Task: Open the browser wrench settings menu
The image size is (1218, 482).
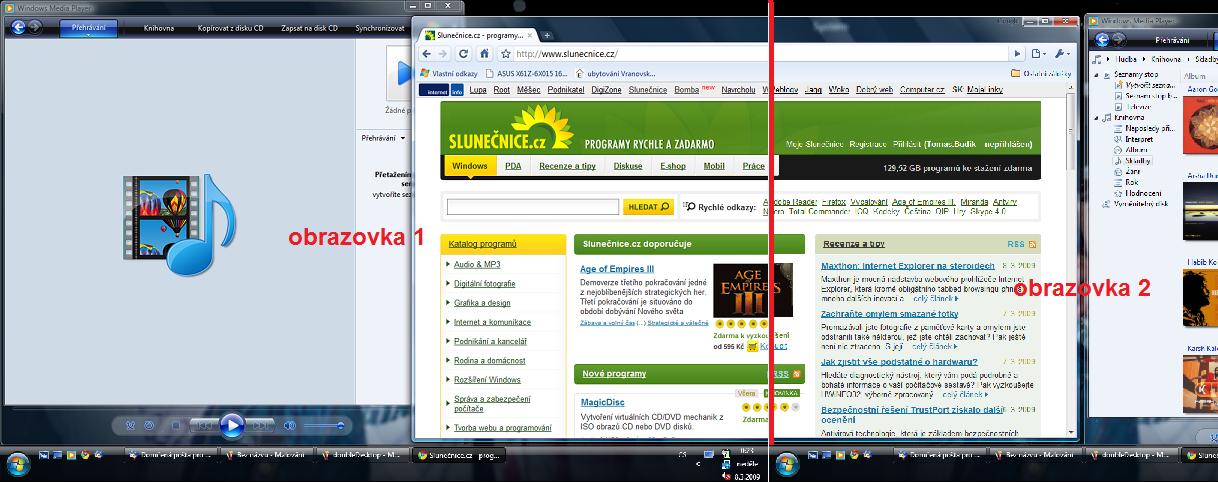Action: (1063, 54)
